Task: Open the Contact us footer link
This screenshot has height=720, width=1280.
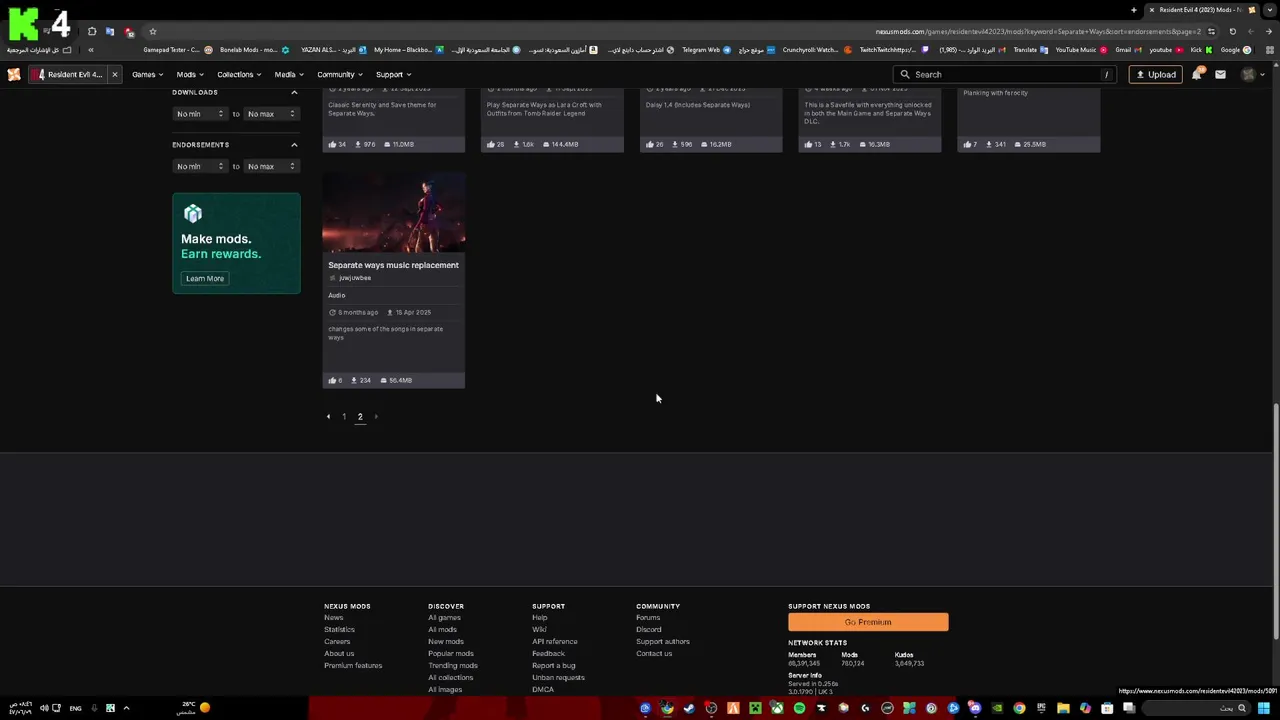Action: 654,653
